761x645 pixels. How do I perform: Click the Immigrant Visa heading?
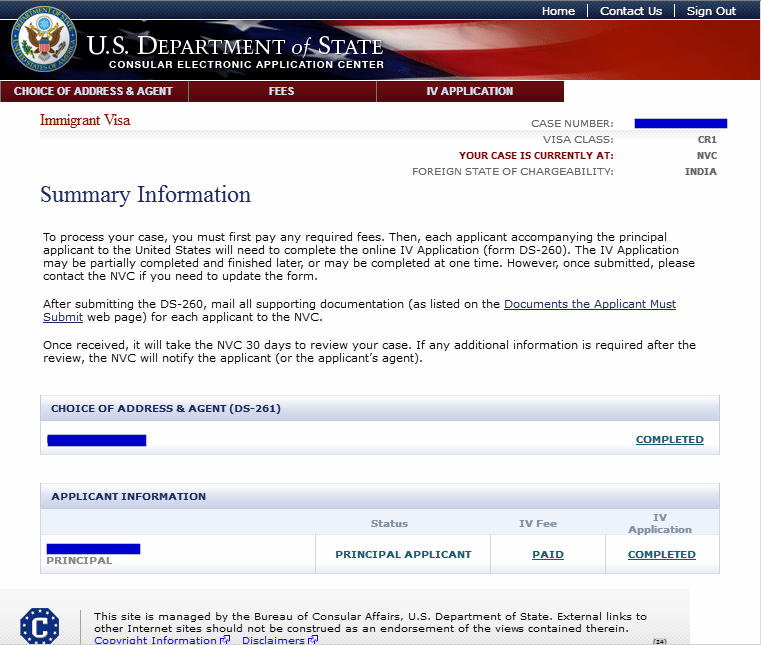[x=85, y=120]
